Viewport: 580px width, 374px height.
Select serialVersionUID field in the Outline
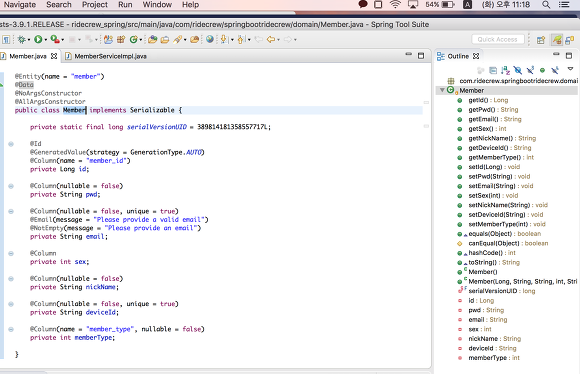pyautogui.click(x=502, y=291)
